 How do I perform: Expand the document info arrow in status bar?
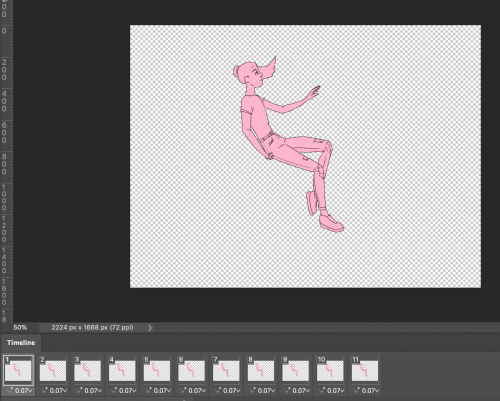click(150, 328)
